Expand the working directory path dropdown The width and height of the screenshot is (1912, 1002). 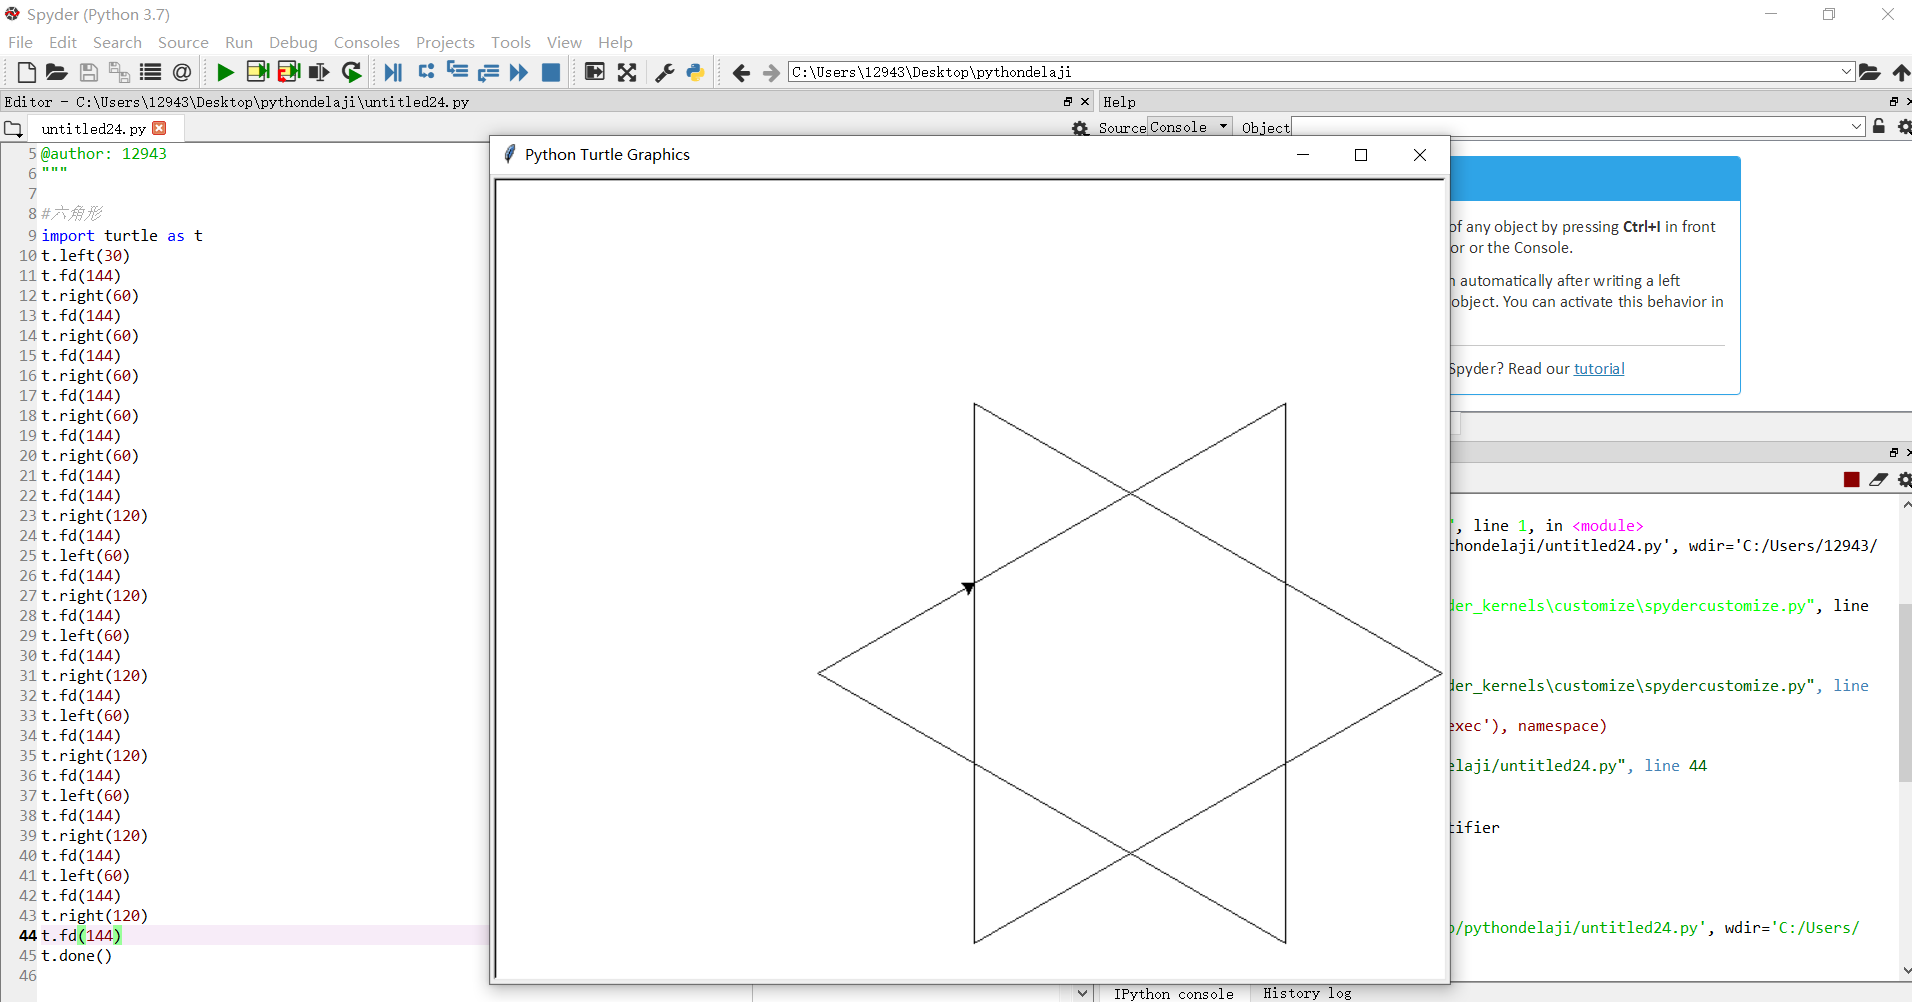[1846, 72]
